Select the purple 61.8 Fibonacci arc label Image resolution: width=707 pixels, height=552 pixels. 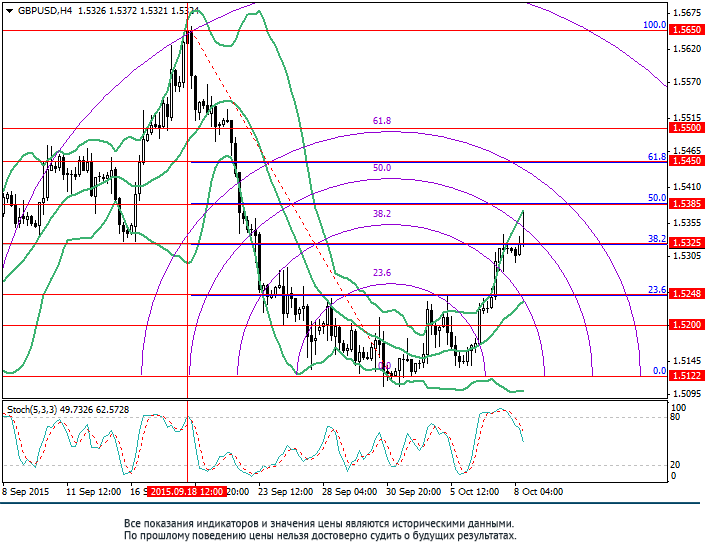(x=382, y=121)
